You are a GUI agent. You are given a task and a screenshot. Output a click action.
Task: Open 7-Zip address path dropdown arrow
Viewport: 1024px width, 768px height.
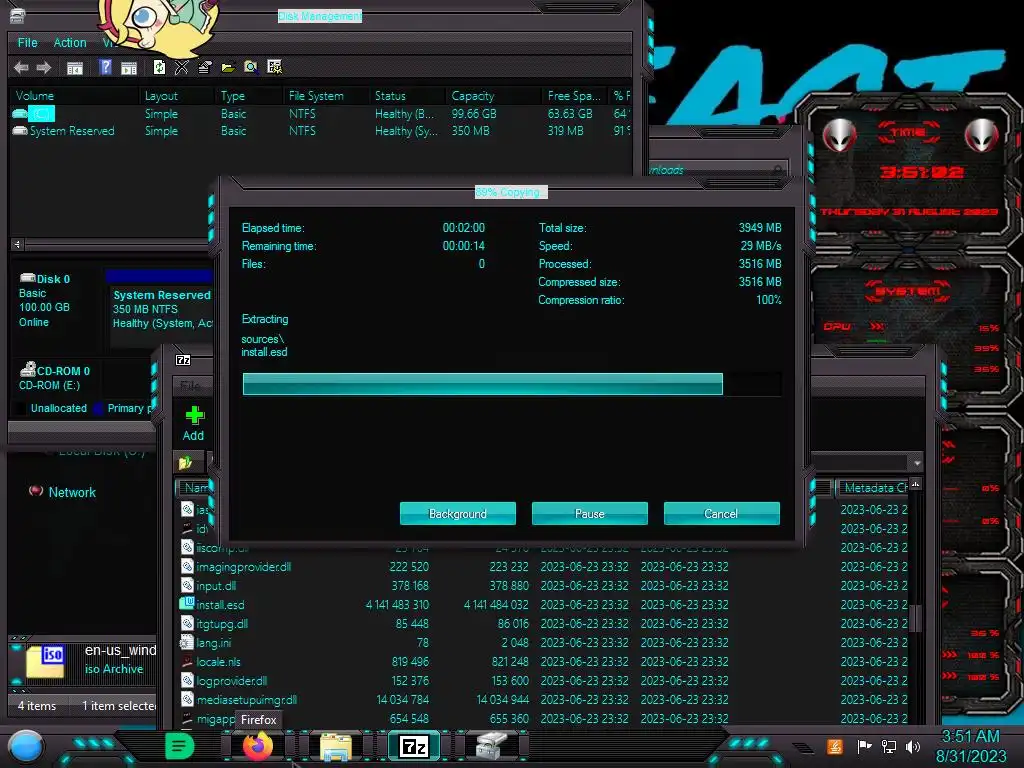[x=917, y=462]
